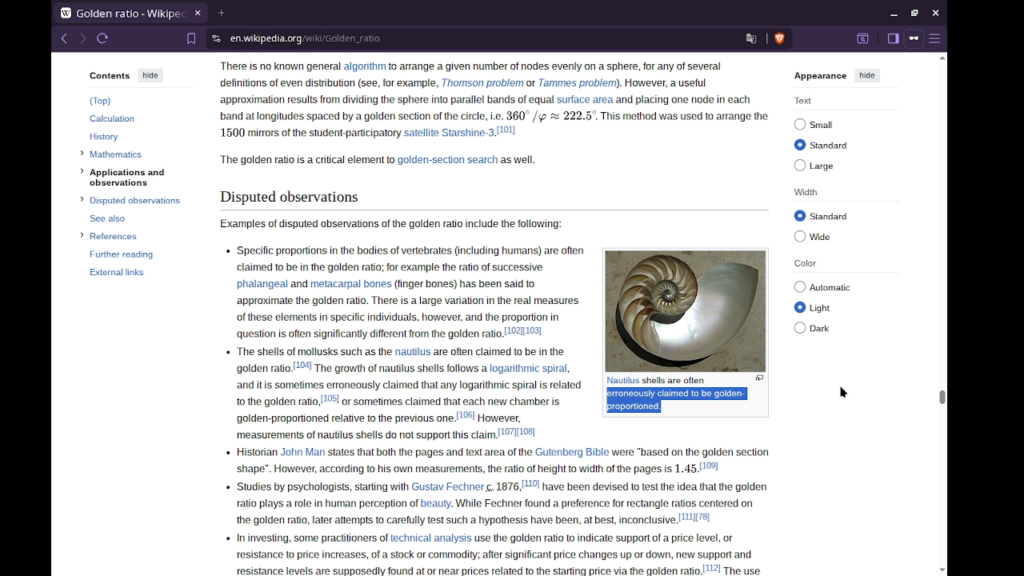
Task: Open the phalangeal link
Action: point(262,283)
